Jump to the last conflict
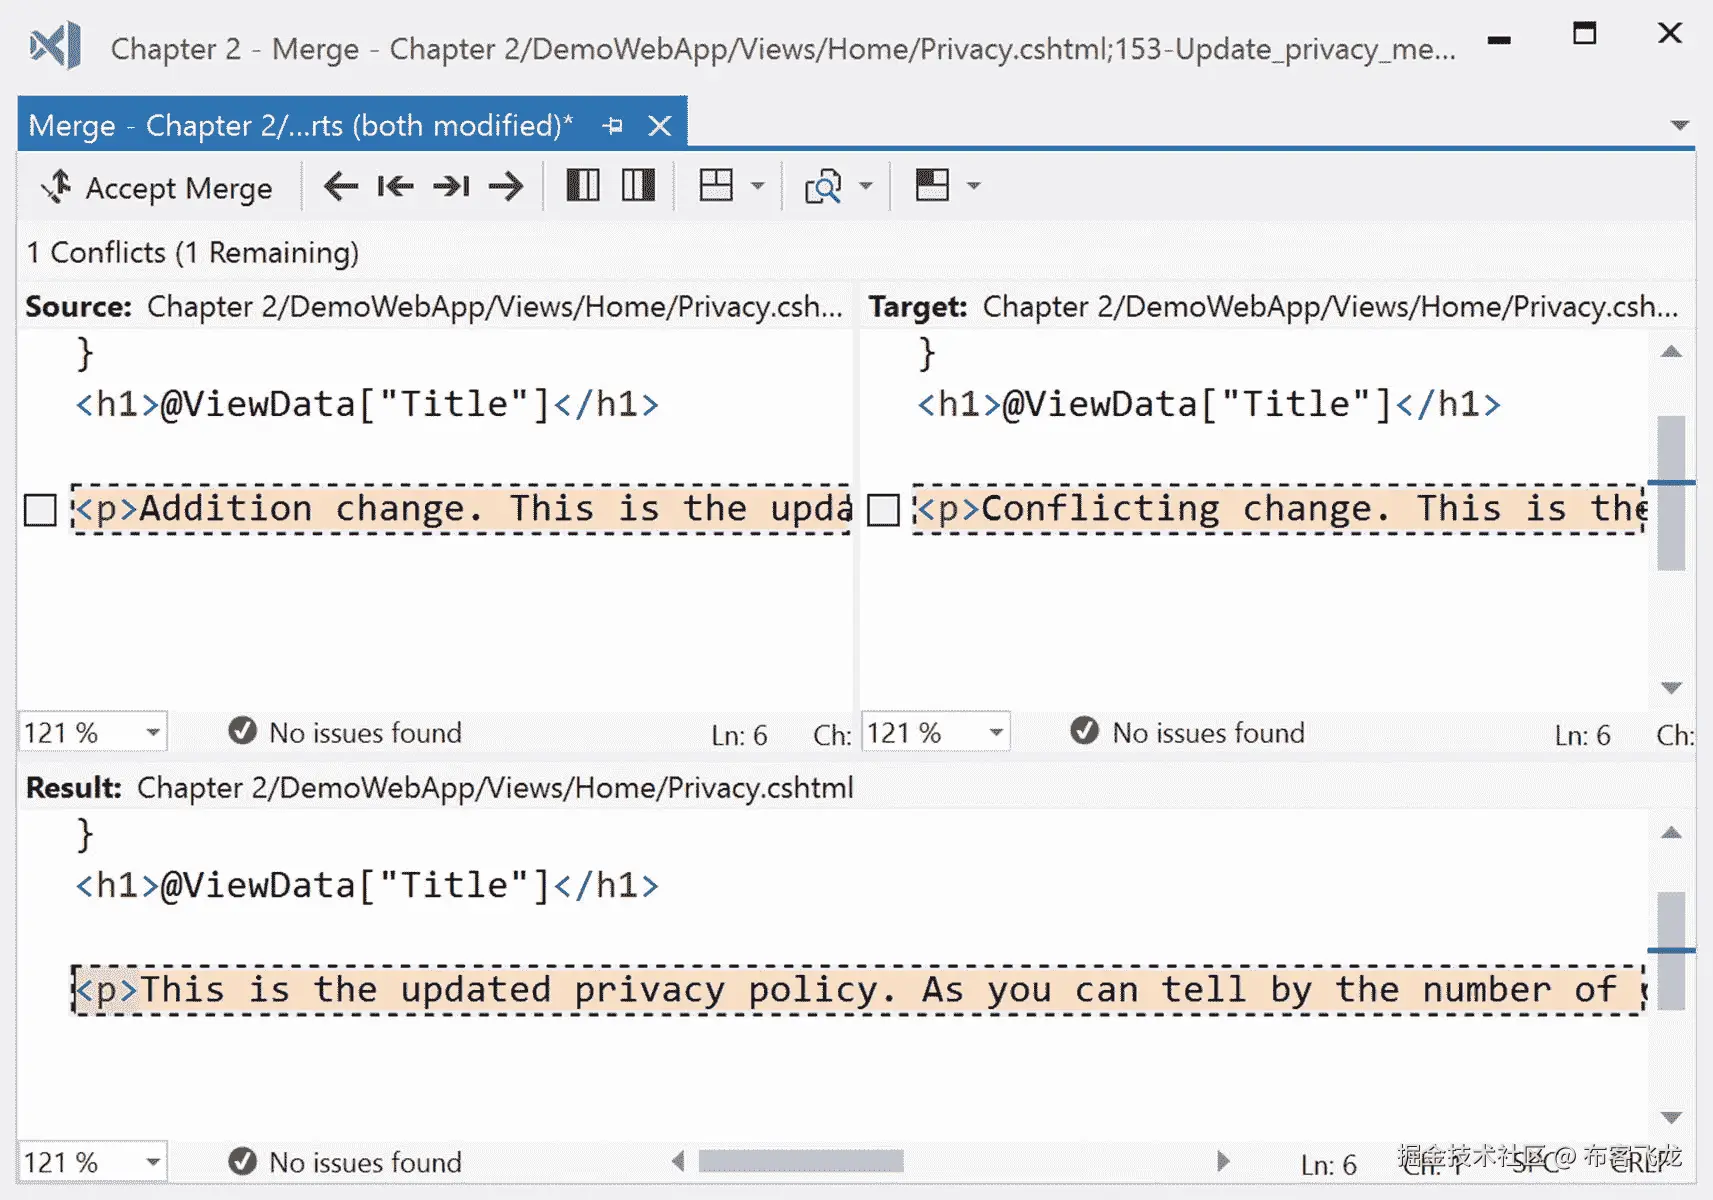 [x=451, y=186]
